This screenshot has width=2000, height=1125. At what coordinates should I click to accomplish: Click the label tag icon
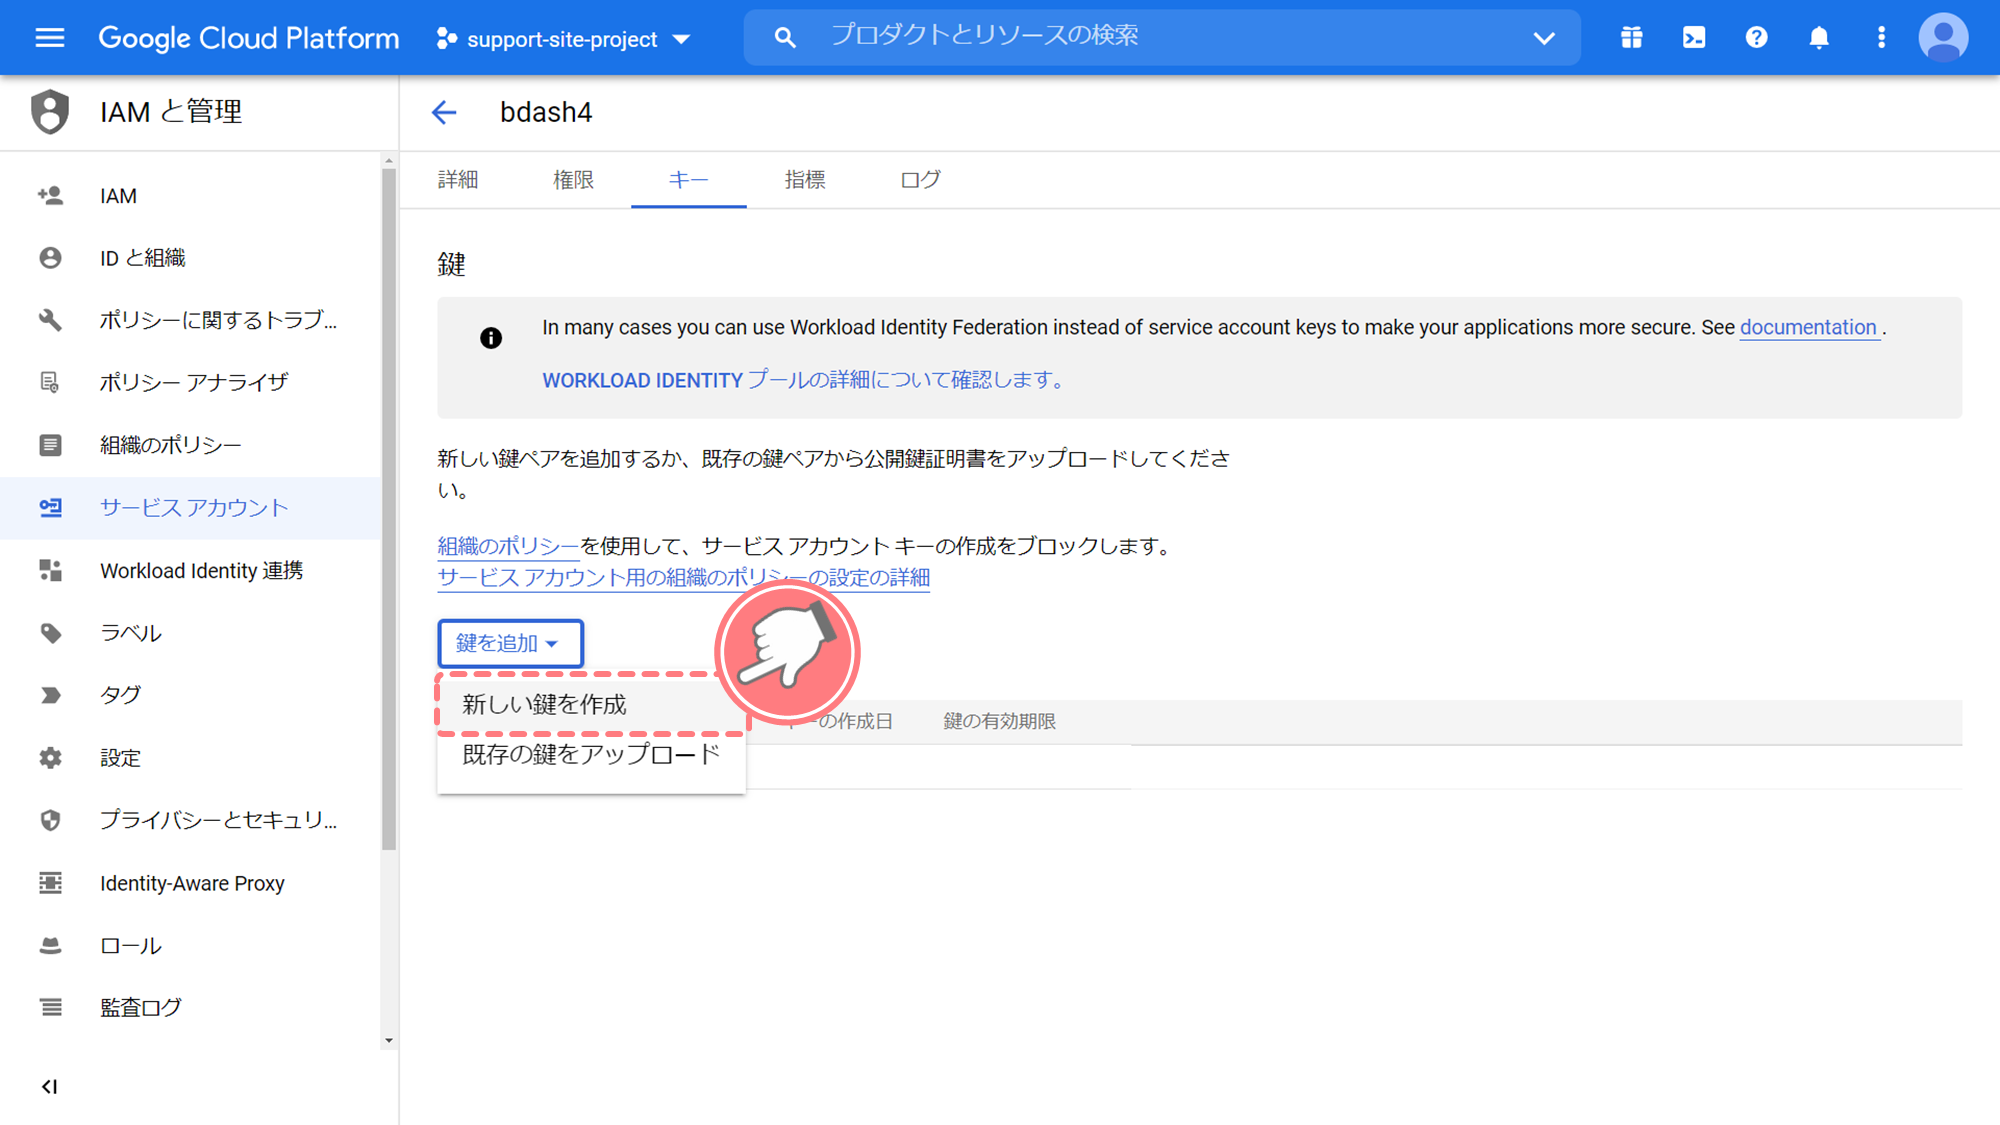[x=50, y=633]
